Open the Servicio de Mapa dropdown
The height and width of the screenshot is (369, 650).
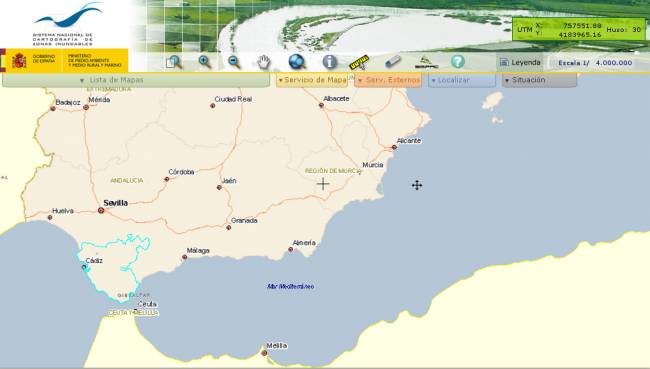pyautogui.click(x=312, y=80)
